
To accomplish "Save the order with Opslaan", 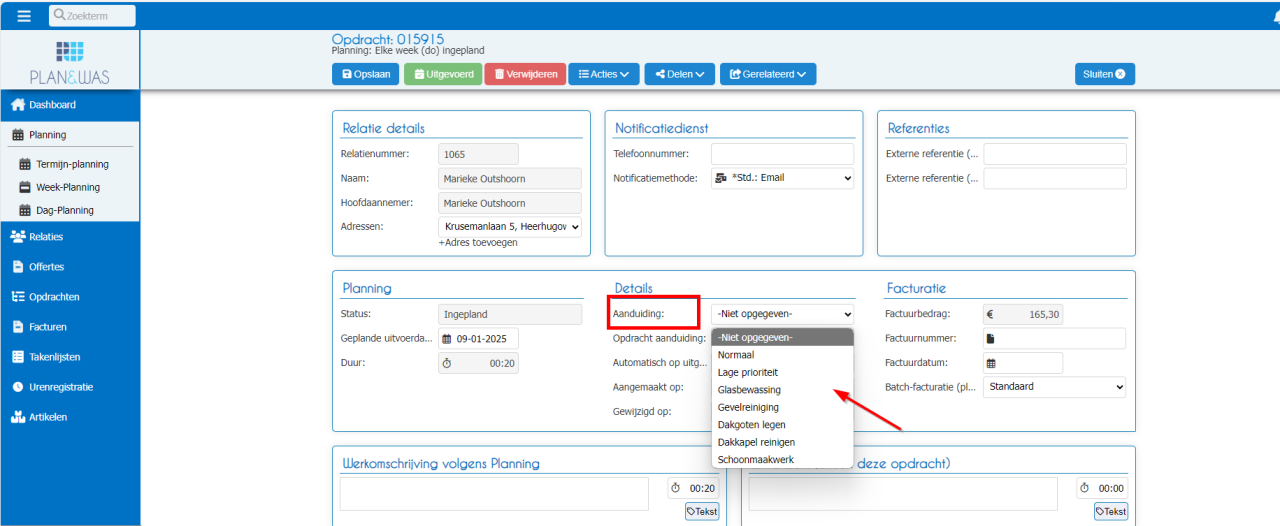I will [366, 74].
